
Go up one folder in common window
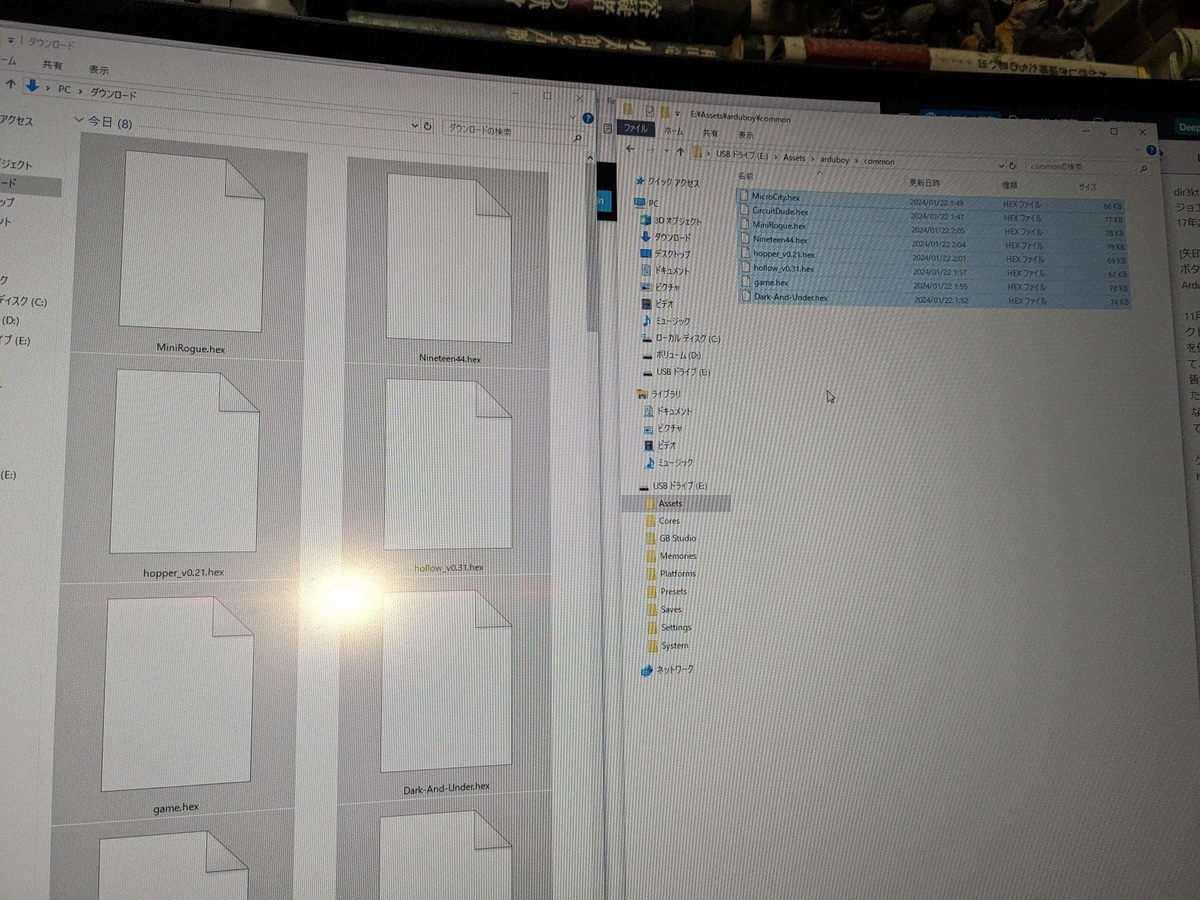click(x=680, y=152)
